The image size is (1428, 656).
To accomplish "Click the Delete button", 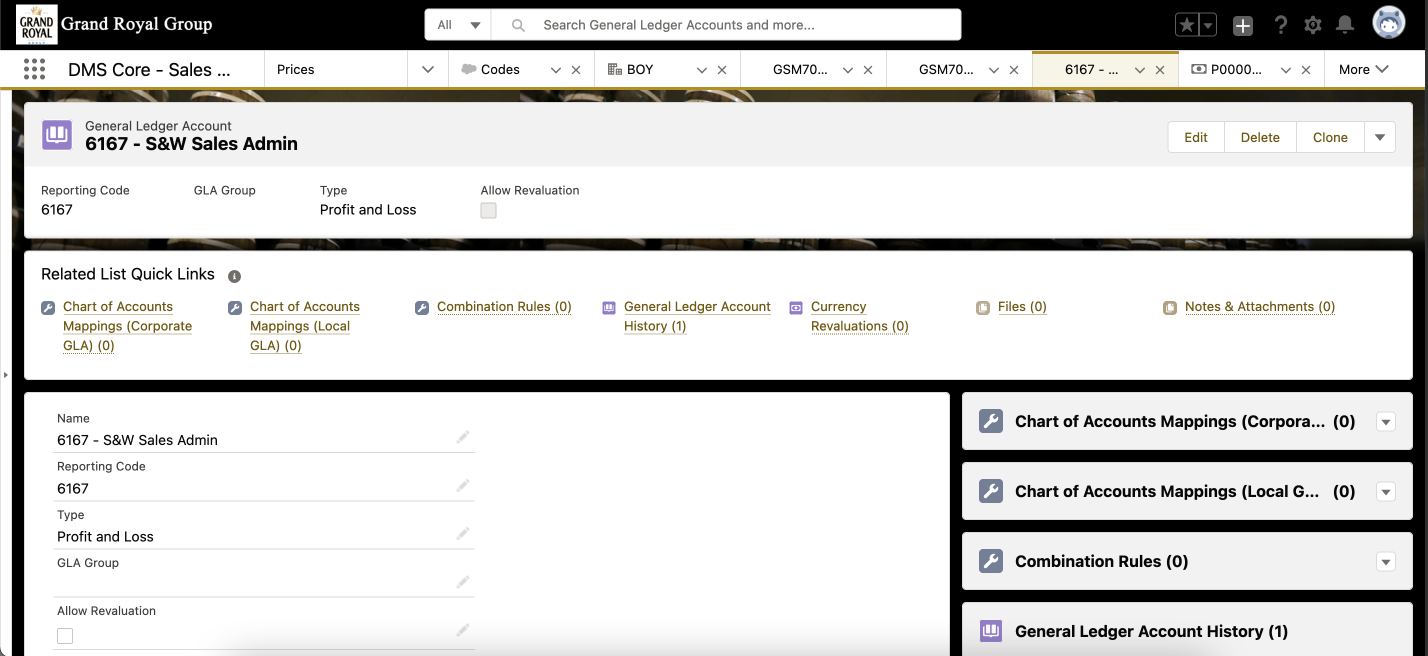I will coord(1260,137).
